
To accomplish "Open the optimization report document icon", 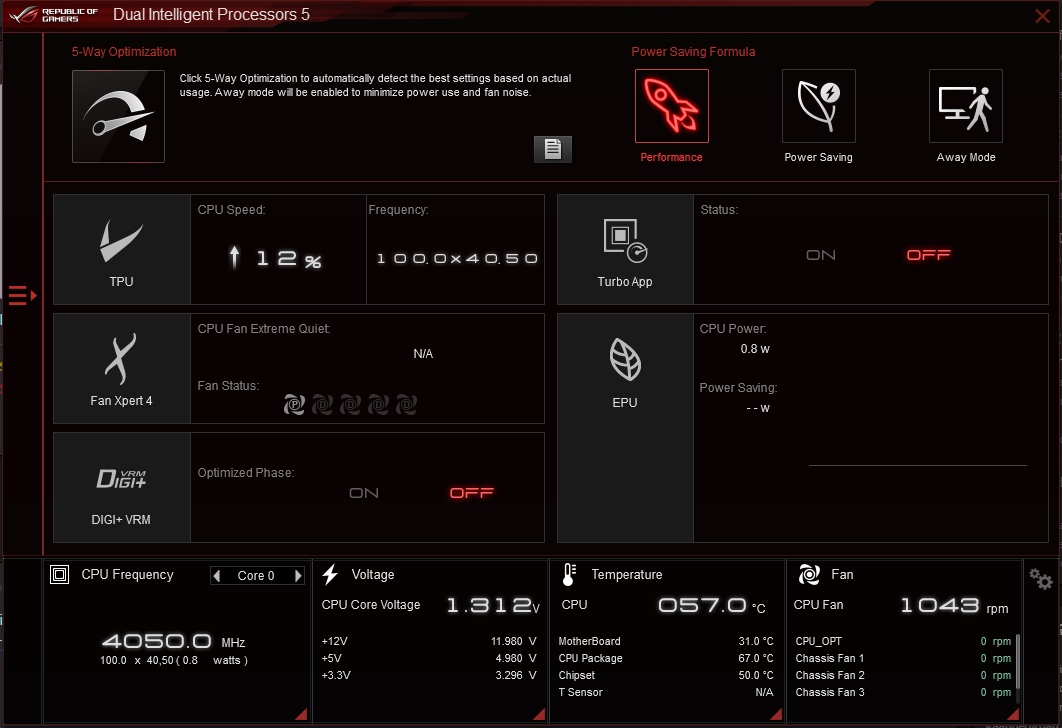I will (553, 149).
